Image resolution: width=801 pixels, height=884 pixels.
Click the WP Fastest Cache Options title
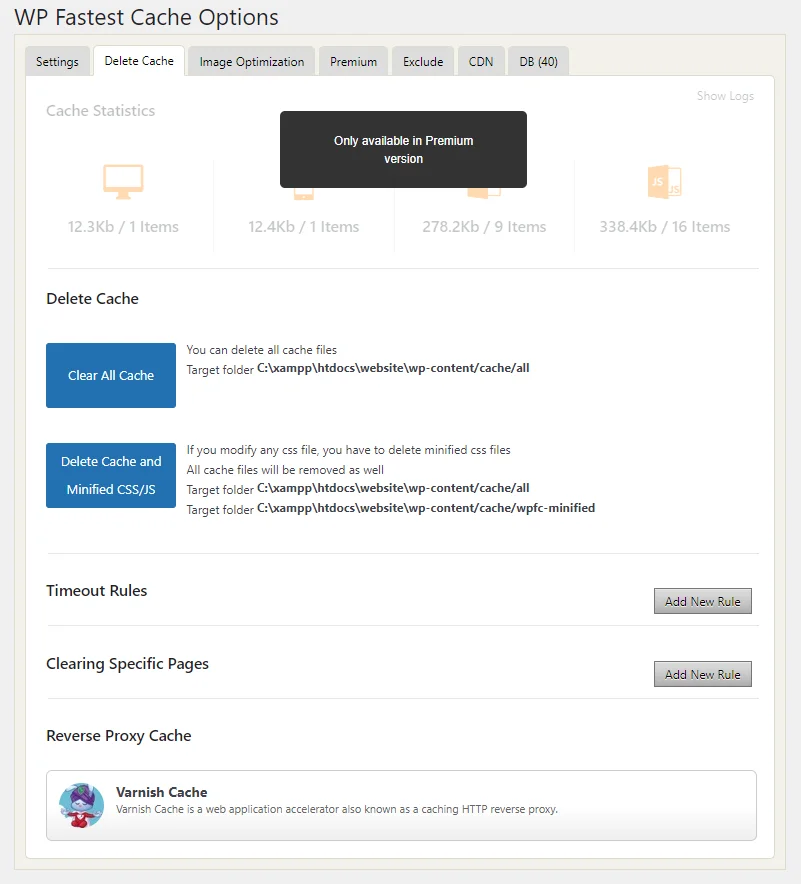tap(147, 17)
